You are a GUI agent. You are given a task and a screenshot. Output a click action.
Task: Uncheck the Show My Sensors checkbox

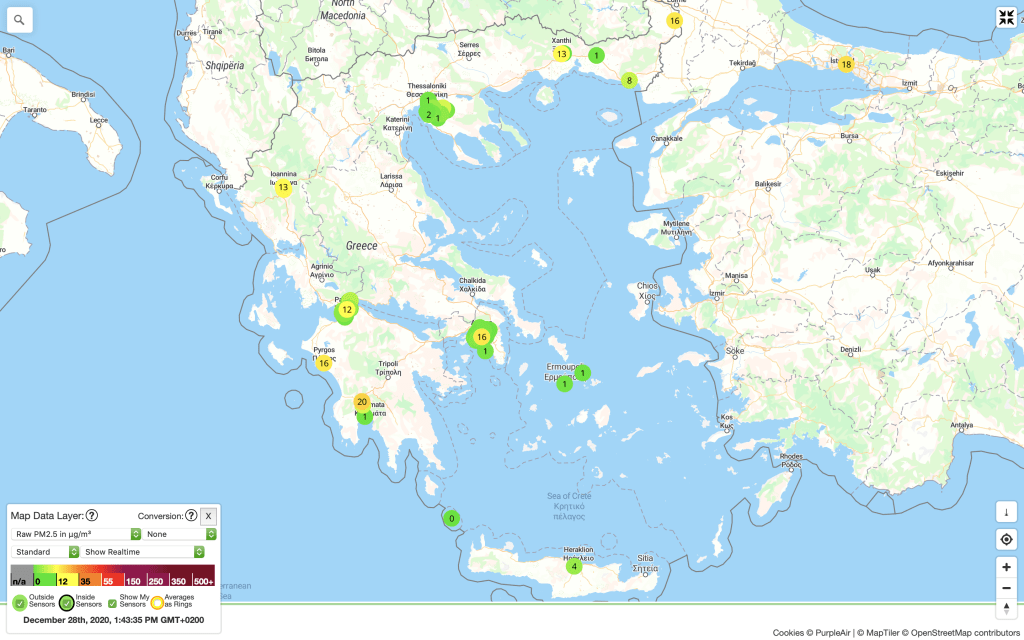112,602
